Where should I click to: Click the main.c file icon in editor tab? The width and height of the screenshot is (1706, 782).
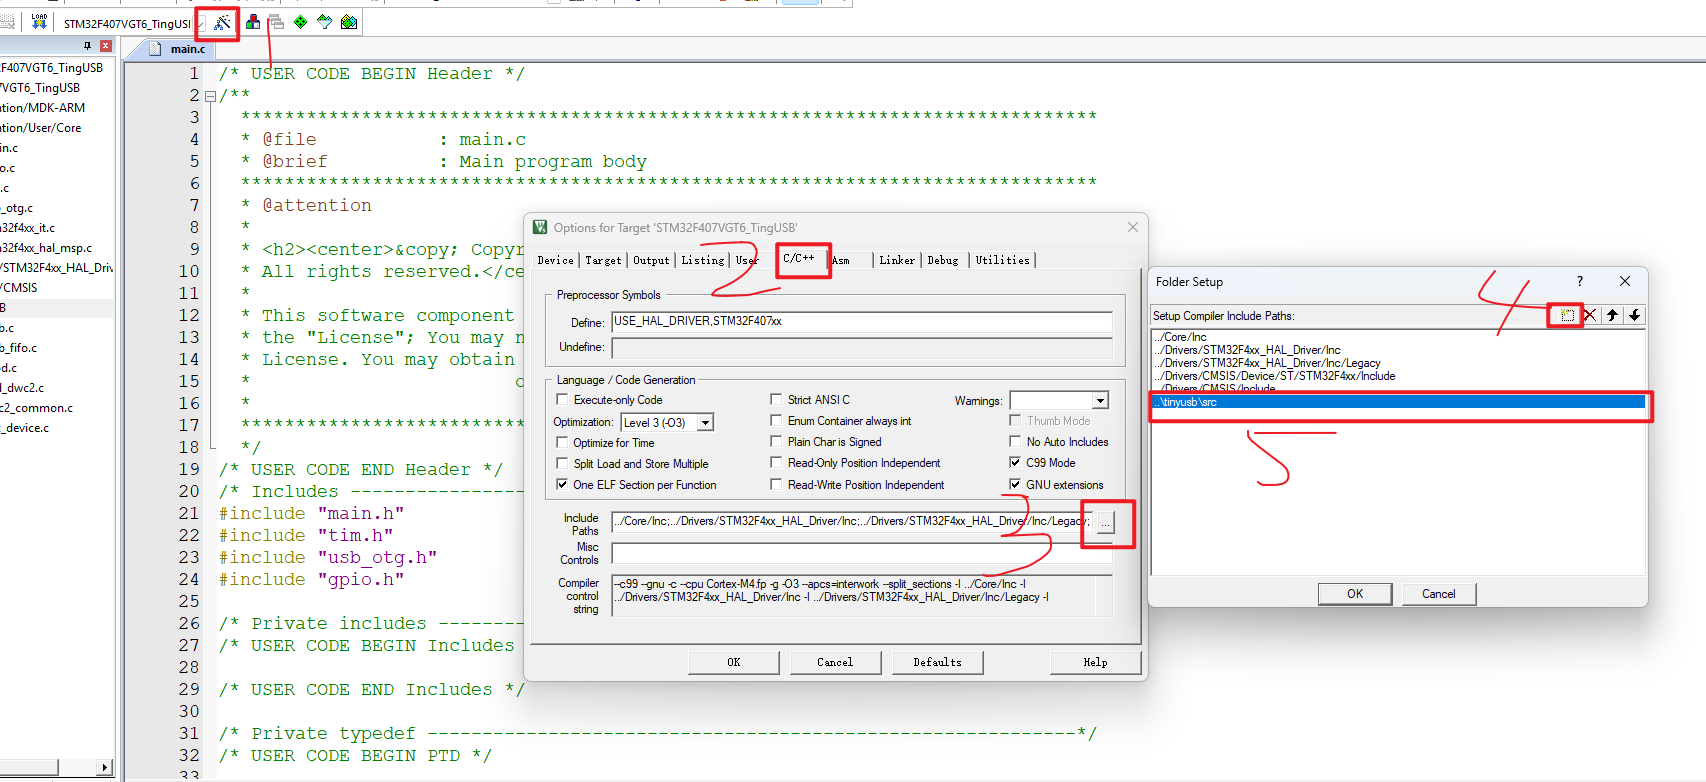[x=155, y=48]
